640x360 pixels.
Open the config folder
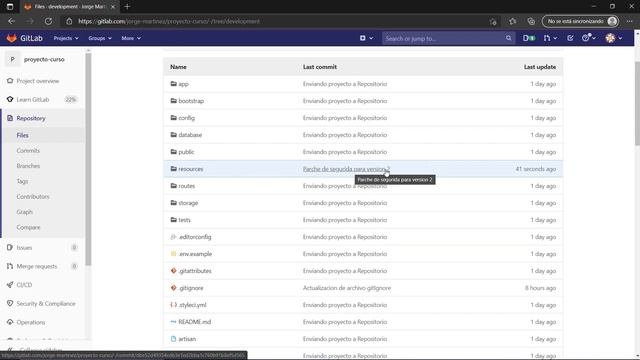click(x=187, y=118)
